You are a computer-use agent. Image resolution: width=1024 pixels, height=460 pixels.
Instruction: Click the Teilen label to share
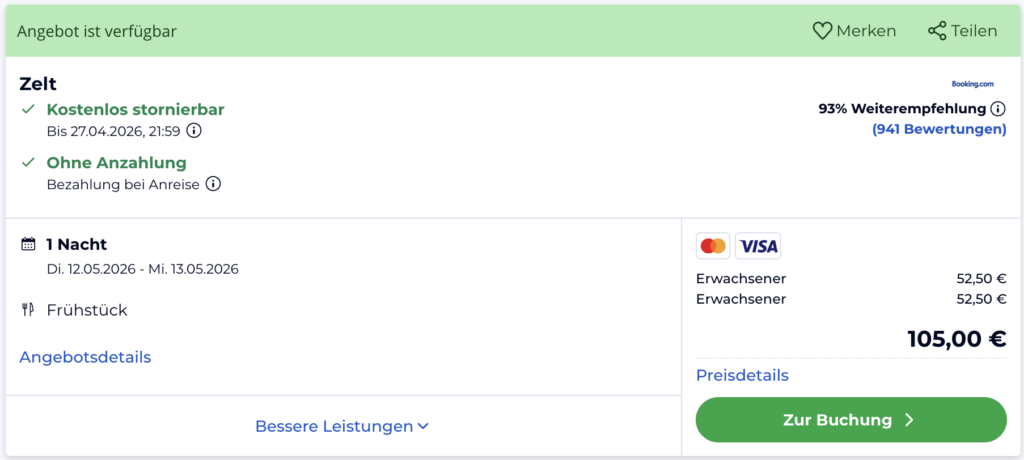tap(974, 31)
